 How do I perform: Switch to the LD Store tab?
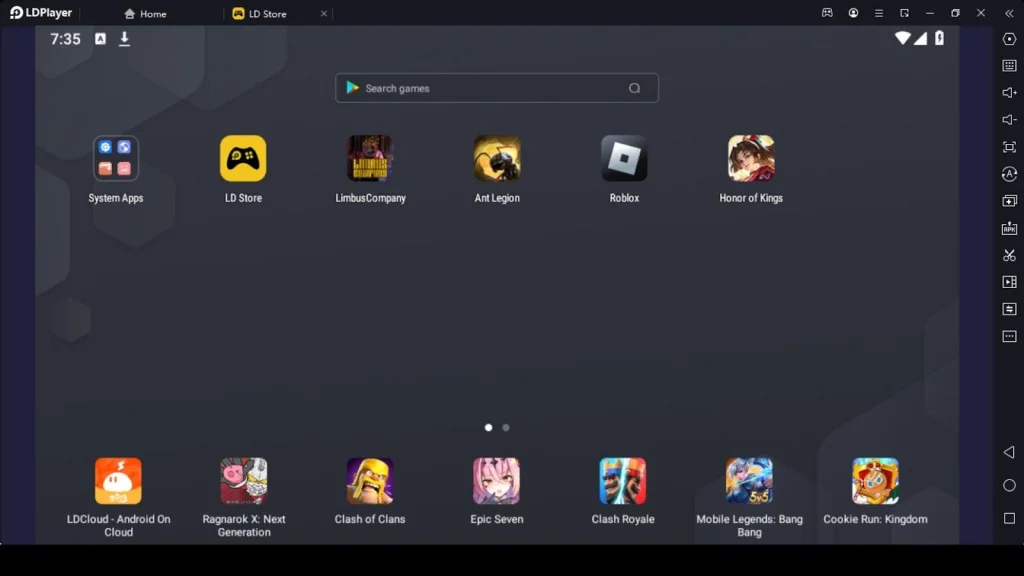(260, 14)
